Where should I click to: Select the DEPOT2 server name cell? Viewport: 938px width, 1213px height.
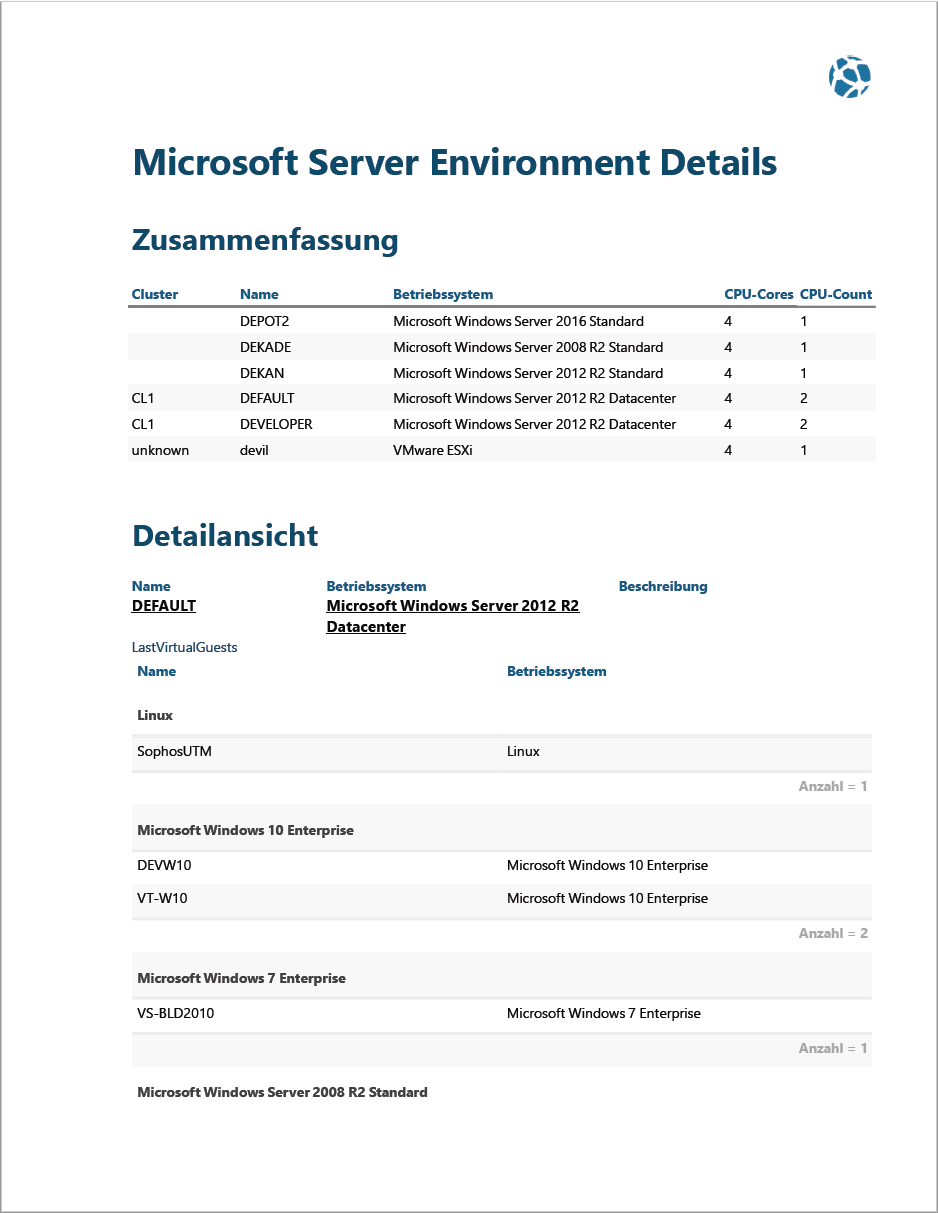pyautogui.click(x=265, y=321)
